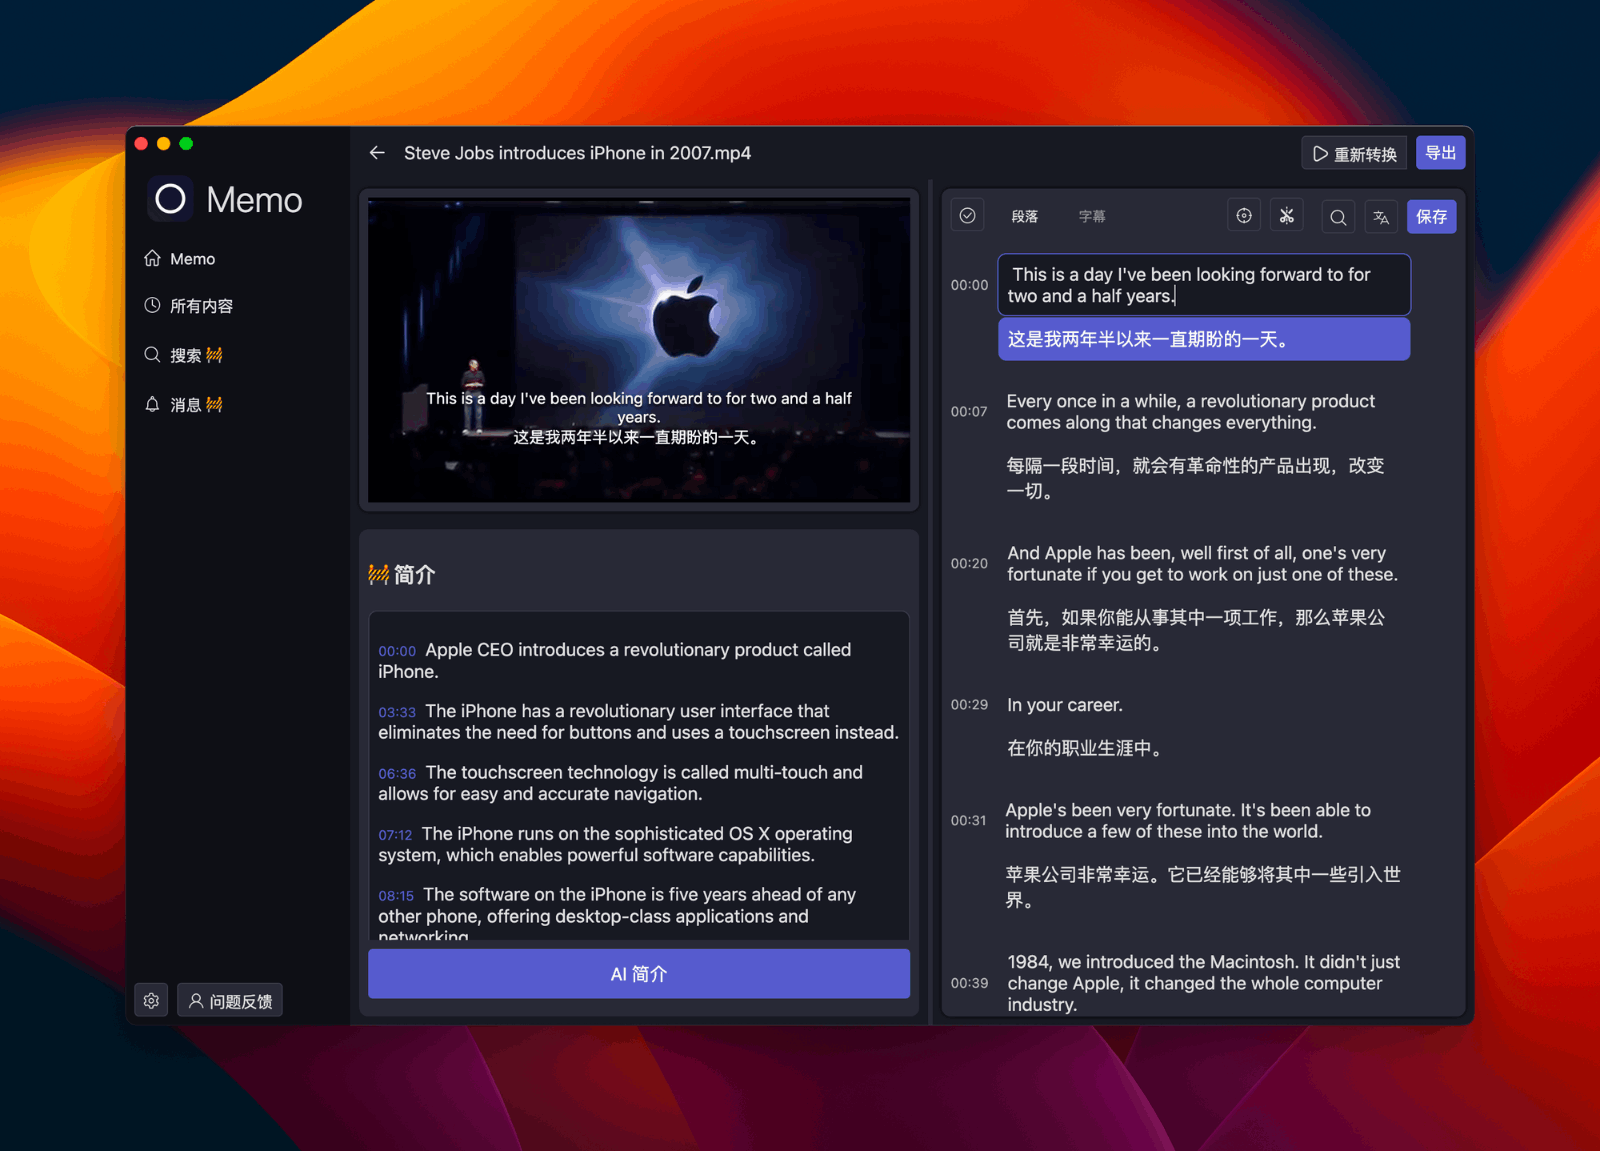This screenshot has width=1600, height=1151.
Task: Click the translation icon in the transcript toolbar
Action: coord(1381,217)
